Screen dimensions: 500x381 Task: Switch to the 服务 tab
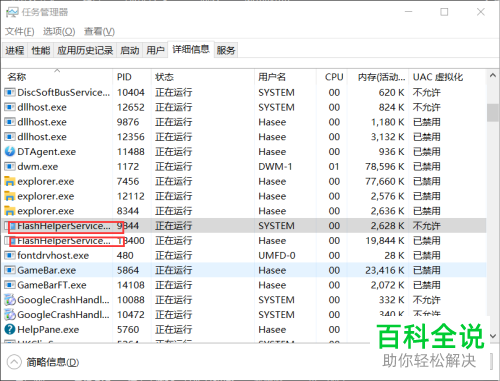(x=226, y=50)
